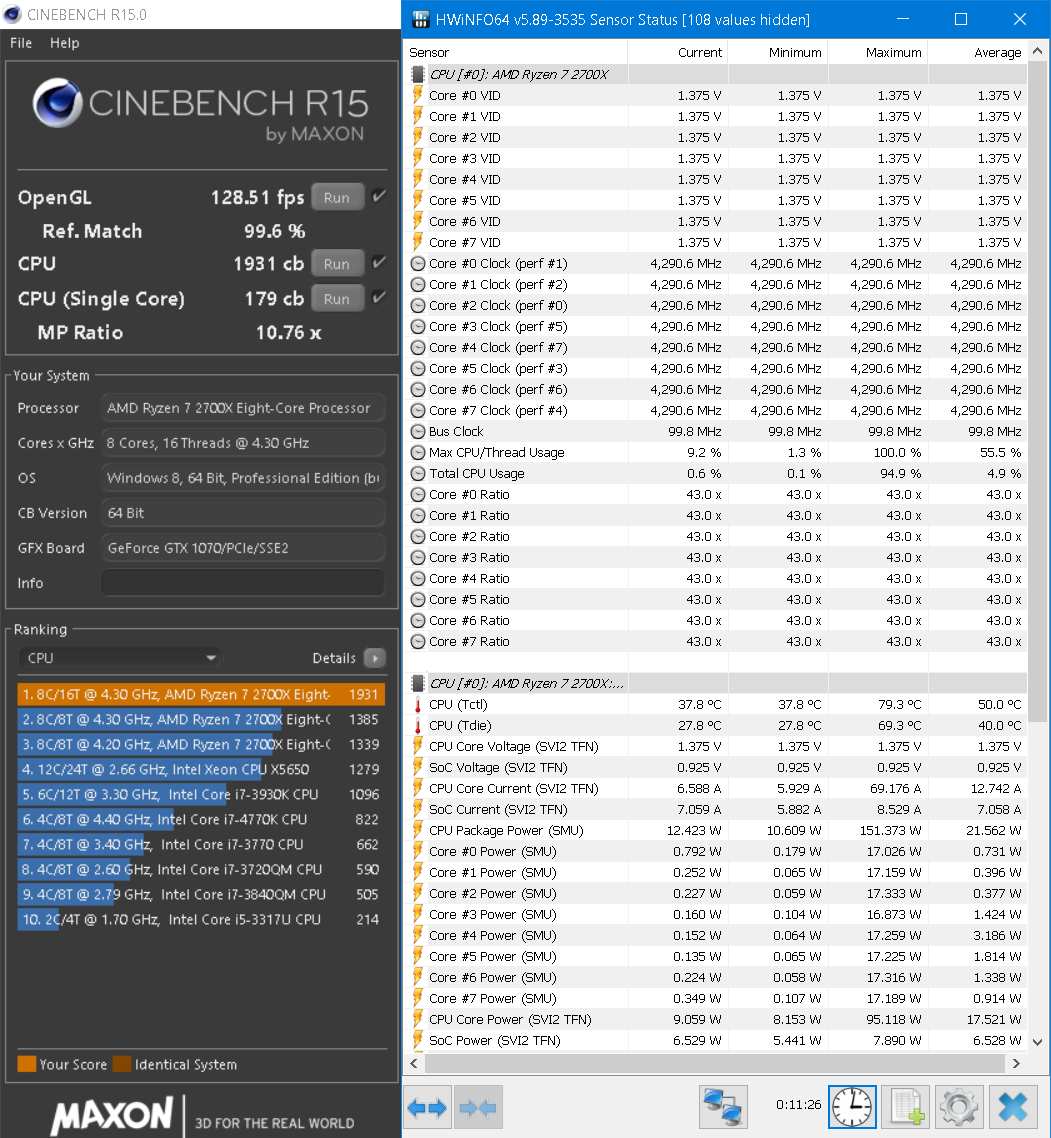
Task: Click the icon beside Max CPU/Thread Usage
Action: point(417,452)
